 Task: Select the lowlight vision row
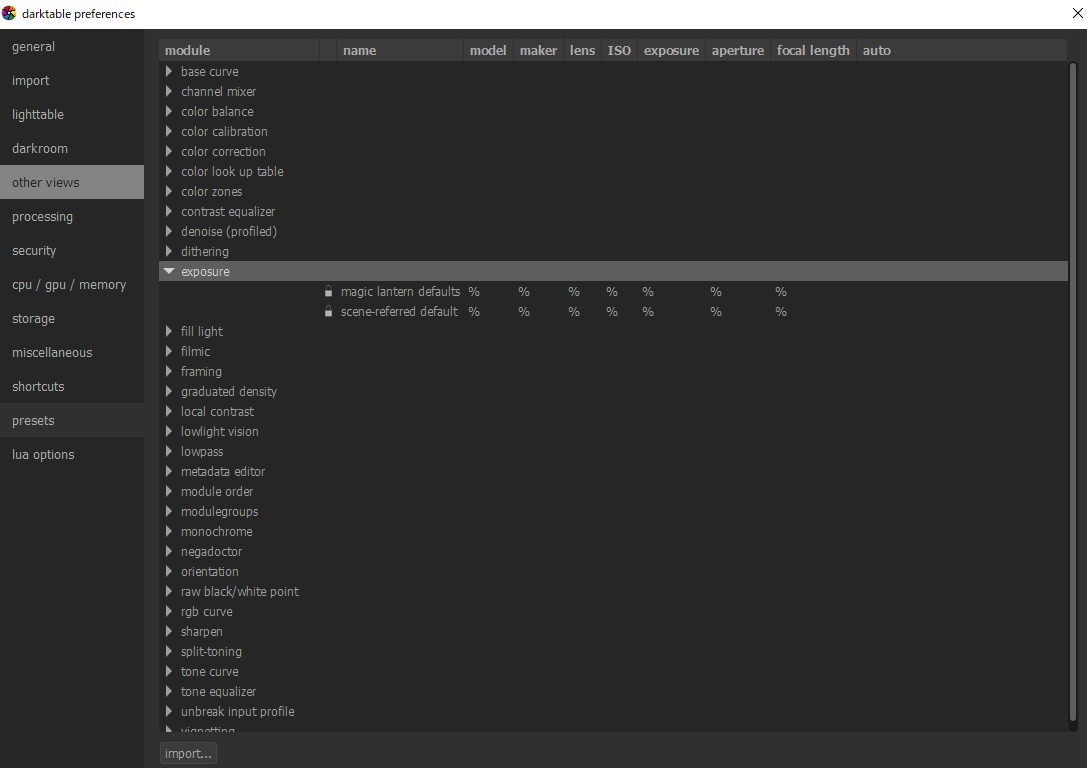coord(614,432)
